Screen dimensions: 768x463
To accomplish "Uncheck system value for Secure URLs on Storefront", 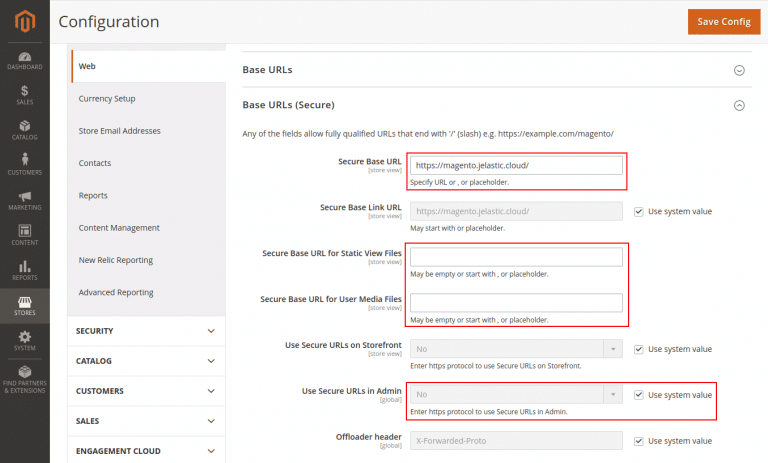I will coord(639,349).
